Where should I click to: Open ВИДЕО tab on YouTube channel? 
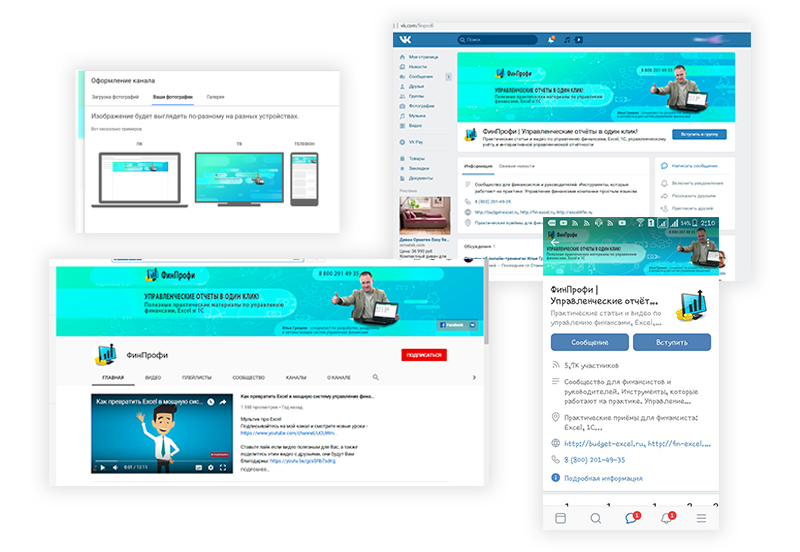[x=153, y=378]
